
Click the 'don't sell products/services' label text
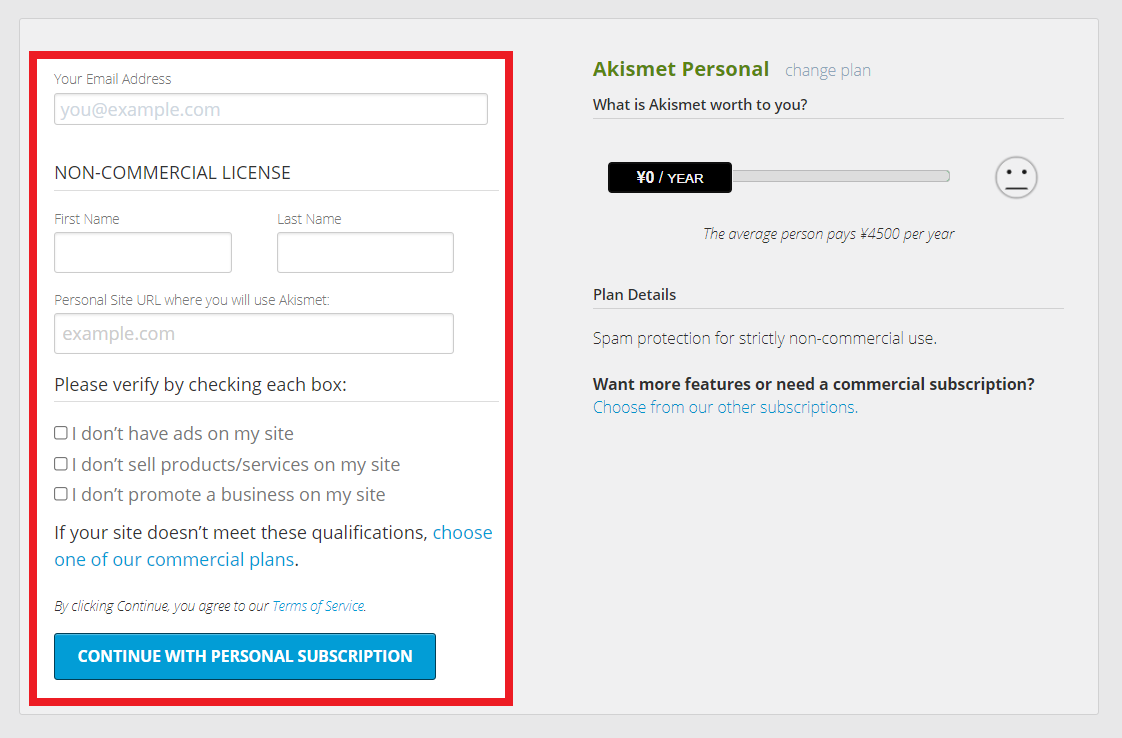point(235,465)
